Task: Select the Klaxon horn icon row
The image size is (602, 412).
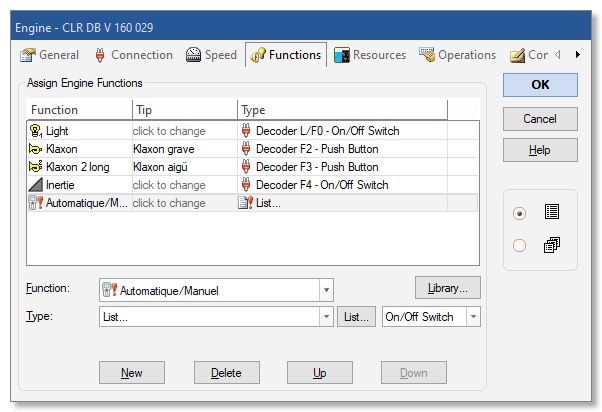Action: (x=36, y=149)
